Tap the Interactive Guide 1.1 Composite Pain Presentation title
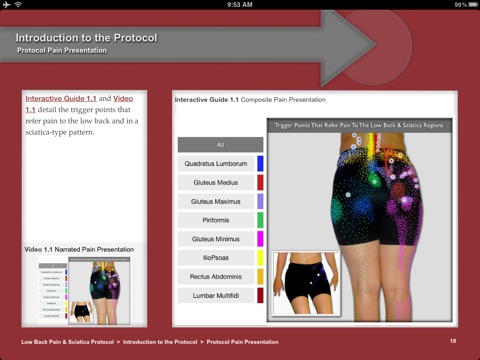The image size is (480, 360). click(250, 100)
